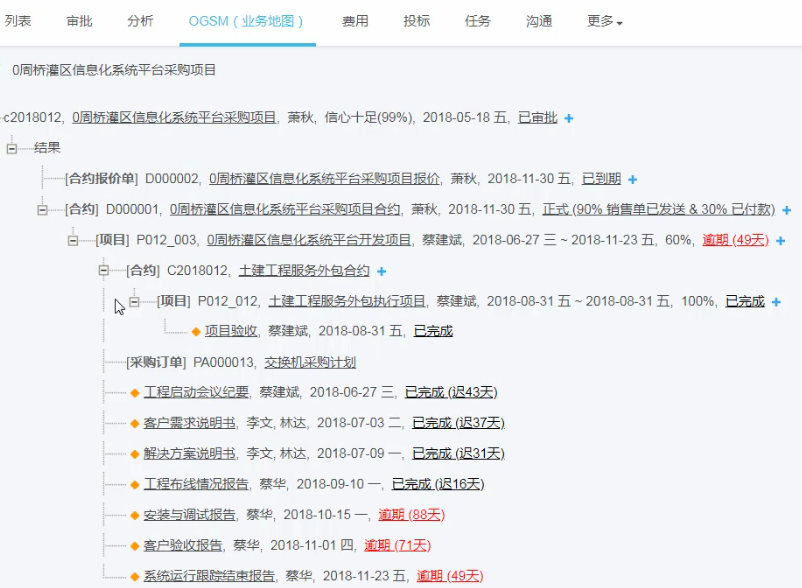Click orange diamond before 项目验收
The image size is (802, 588).
(196, 331)
